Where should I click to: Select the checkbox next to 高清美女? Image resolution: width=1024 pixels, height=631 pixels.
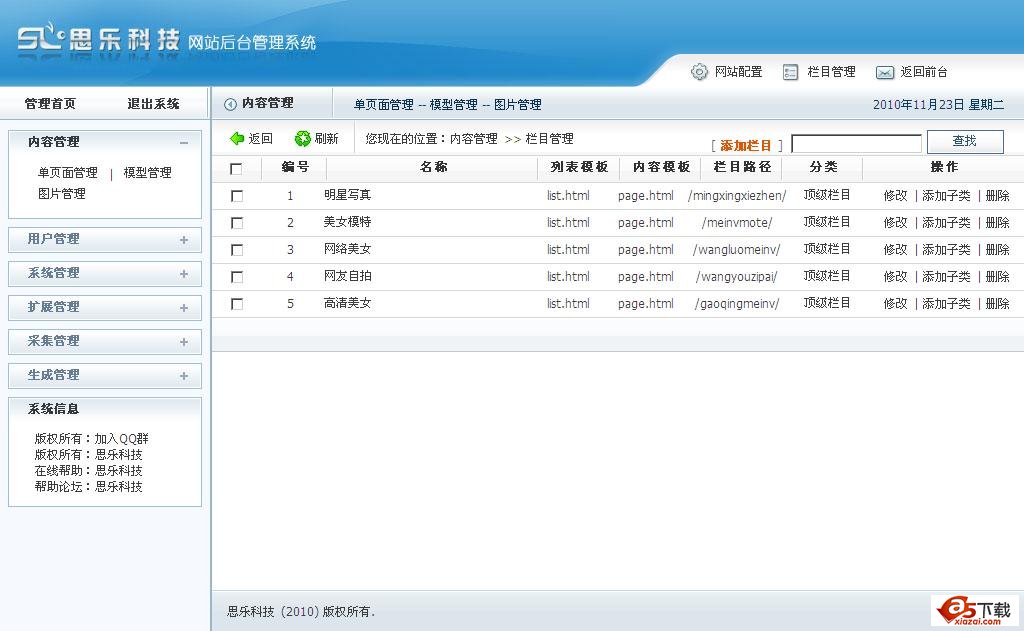(x=236, y=303)
